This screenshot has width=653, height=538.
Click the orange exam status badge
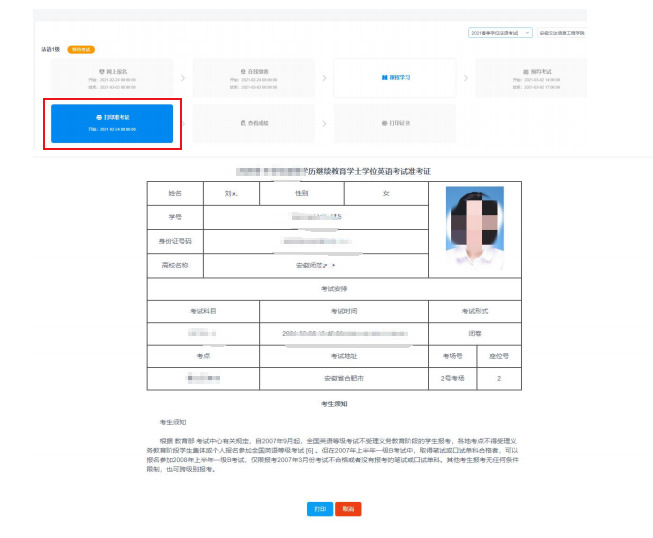pos(80,49)
